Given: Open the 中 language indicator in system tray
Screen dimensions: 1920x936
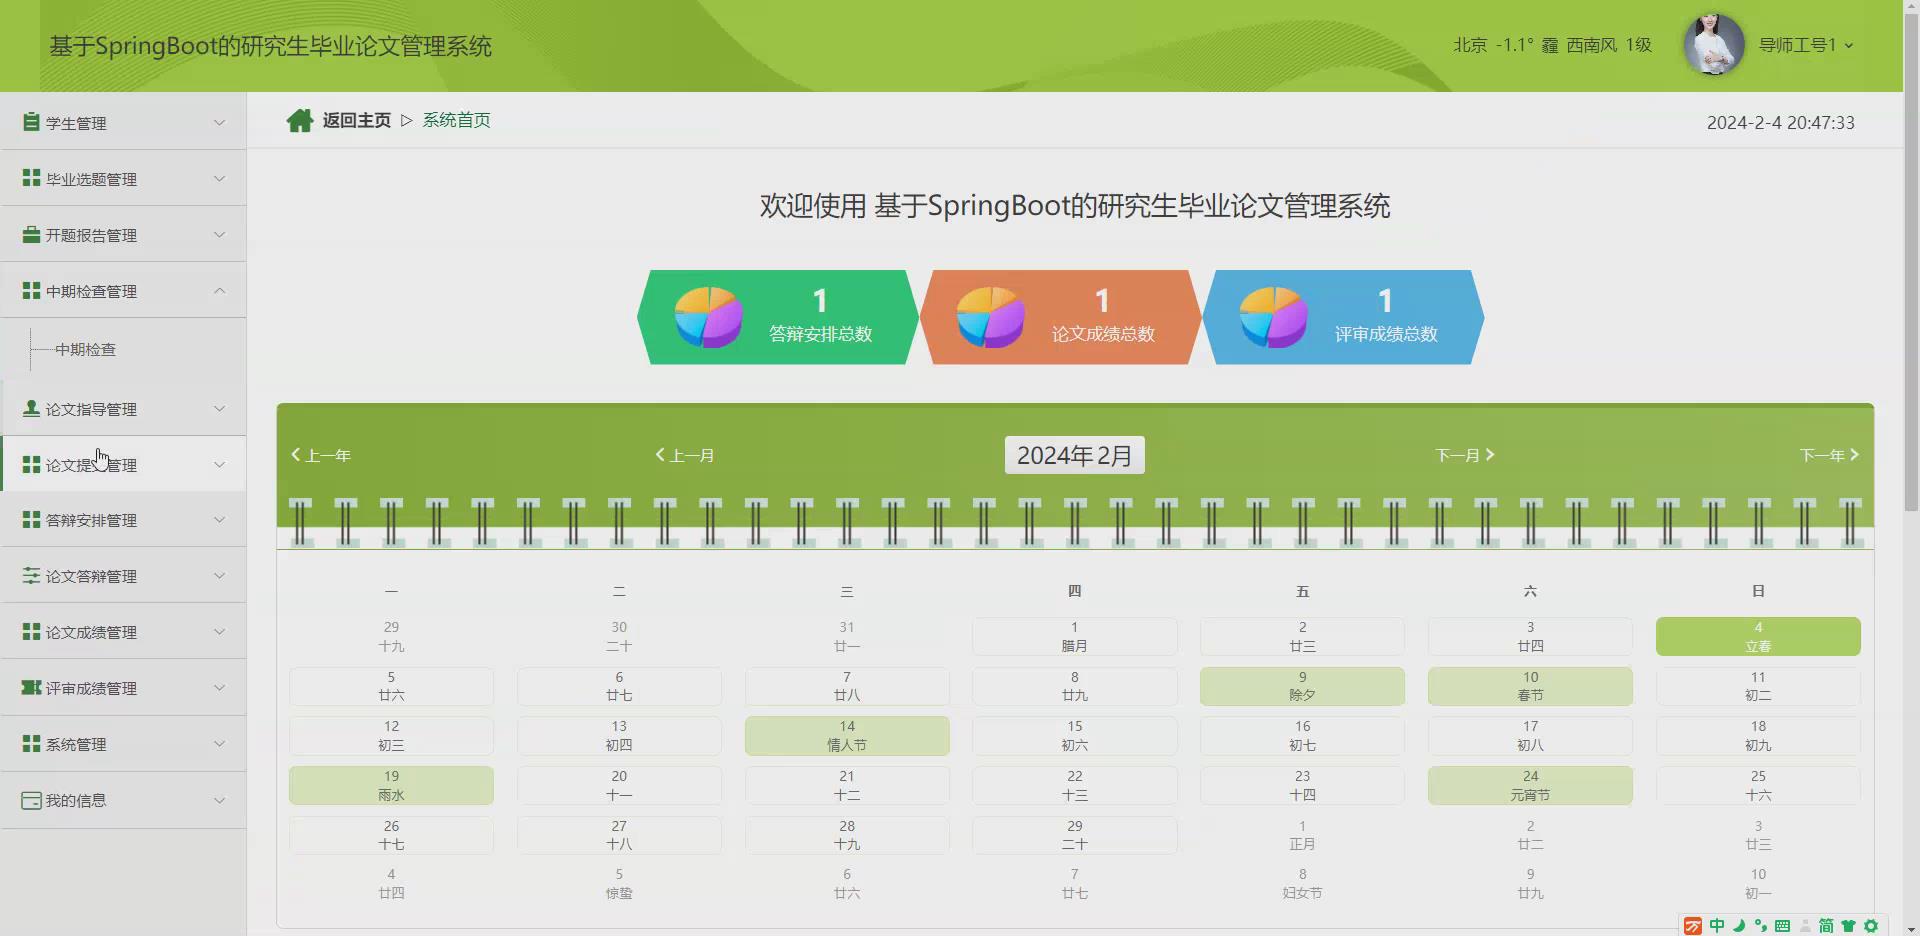Looking at the screenshot, I should click(x=1717, y=926).
